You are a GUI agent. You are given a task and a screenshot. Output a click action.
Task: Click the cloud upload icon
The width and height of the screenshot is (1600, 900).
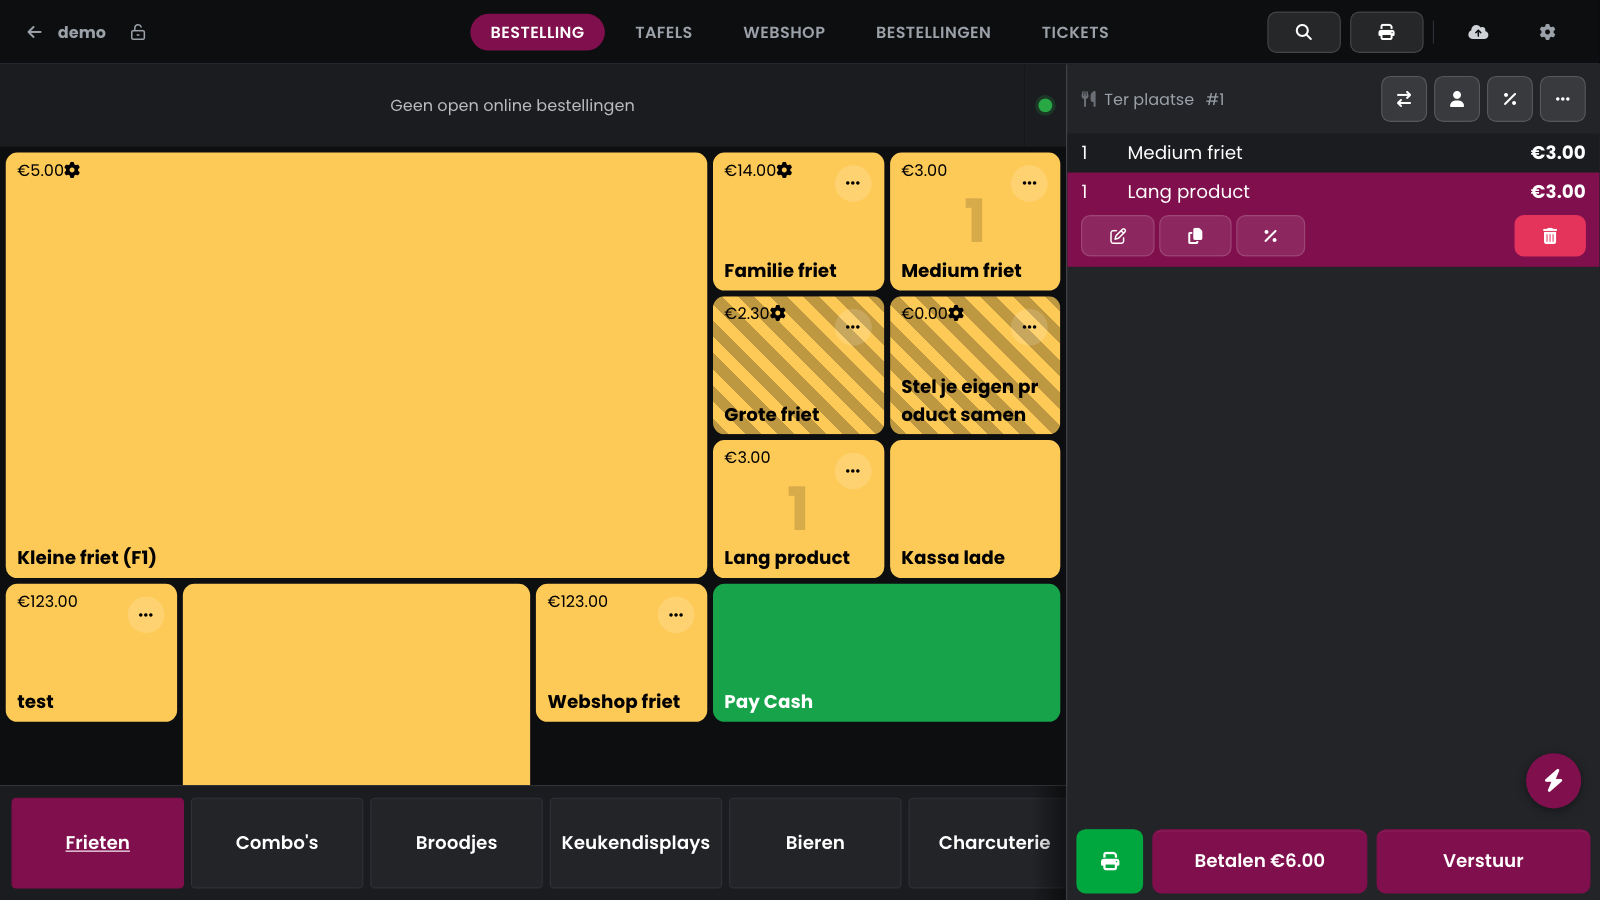coord(1478,32)
